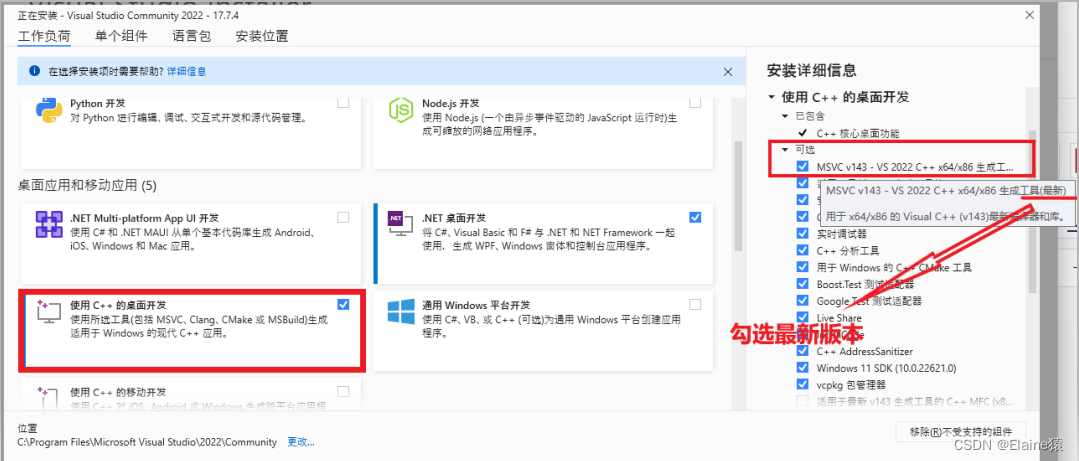Toggle the Windows 11 SDK (10.0.22621.0) checkbox

point(802,367)
